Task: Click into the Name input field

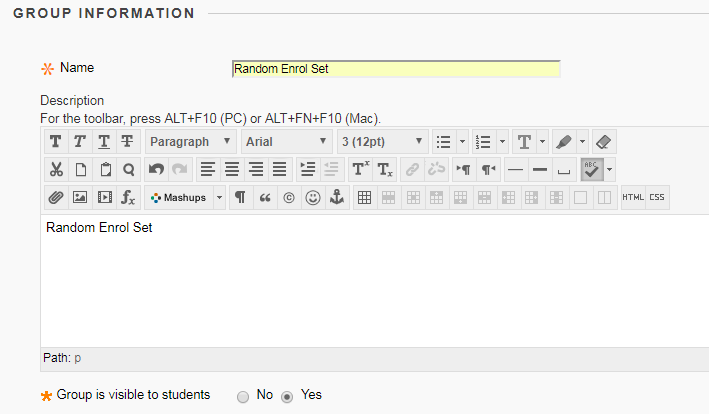Action: point(396,69)
